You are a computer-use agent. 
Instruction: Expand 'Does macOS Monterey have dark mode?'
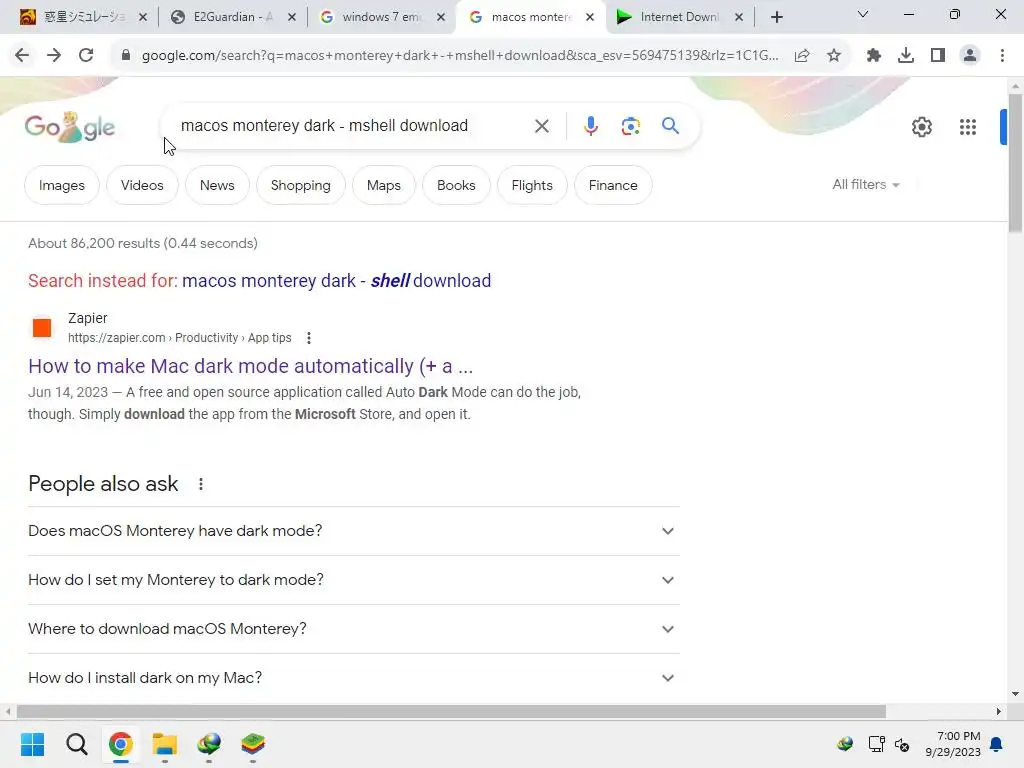point(354,531)
